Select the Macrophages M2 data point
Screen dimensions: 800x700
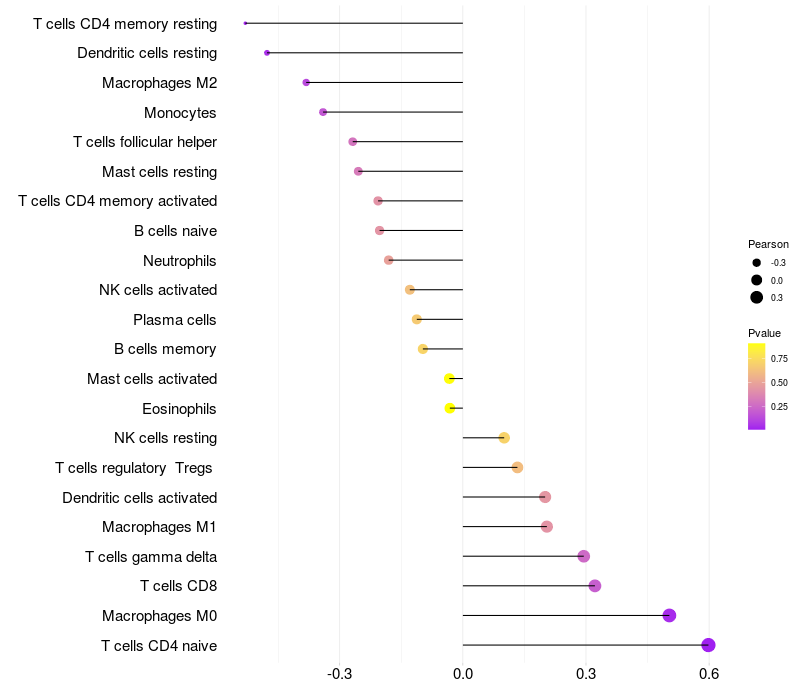click(306, 82)
